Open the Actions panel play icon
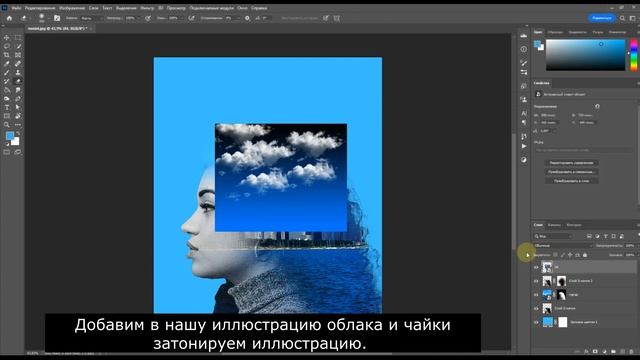This screenshot has height=360, width=640. (524, 147)
